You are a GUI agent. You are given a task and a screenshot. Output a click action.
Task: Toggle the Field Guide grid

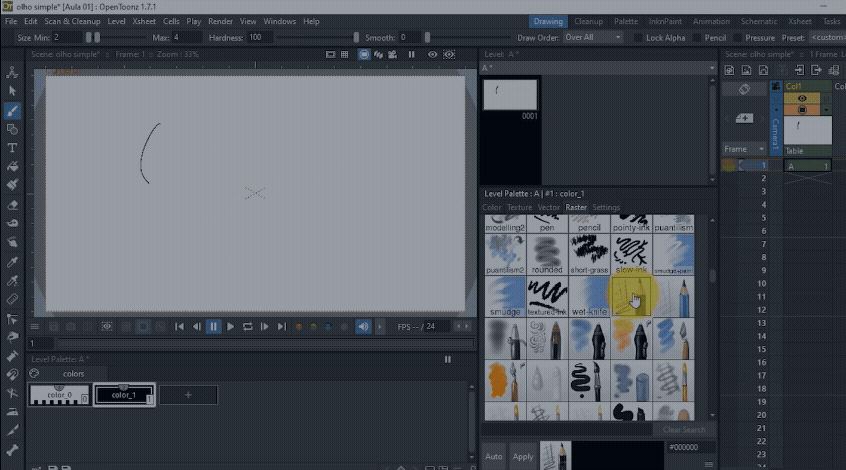344,55
